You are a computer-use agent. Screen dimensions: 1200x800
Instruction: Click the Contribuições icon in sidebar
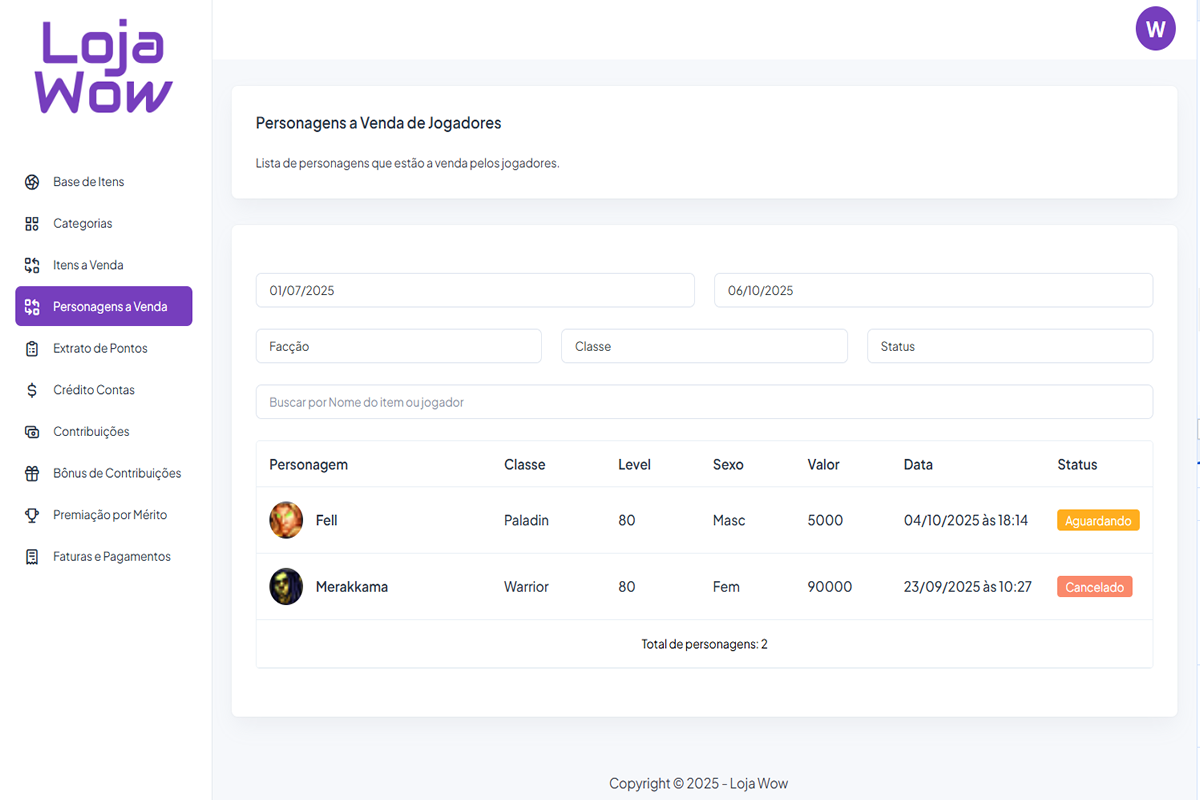(x=32, y=432)
